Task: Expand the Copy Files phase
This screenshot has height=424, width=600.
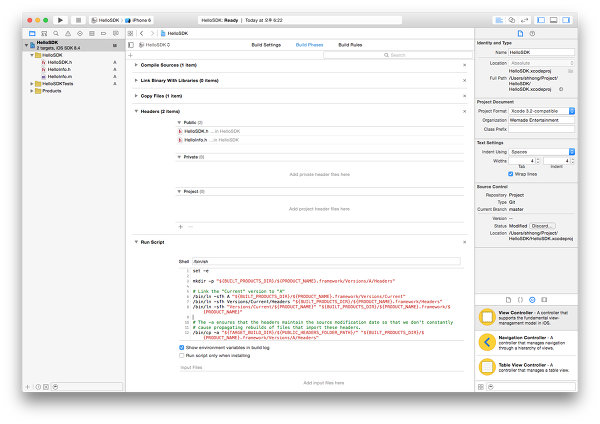Action: coord(136,96)
